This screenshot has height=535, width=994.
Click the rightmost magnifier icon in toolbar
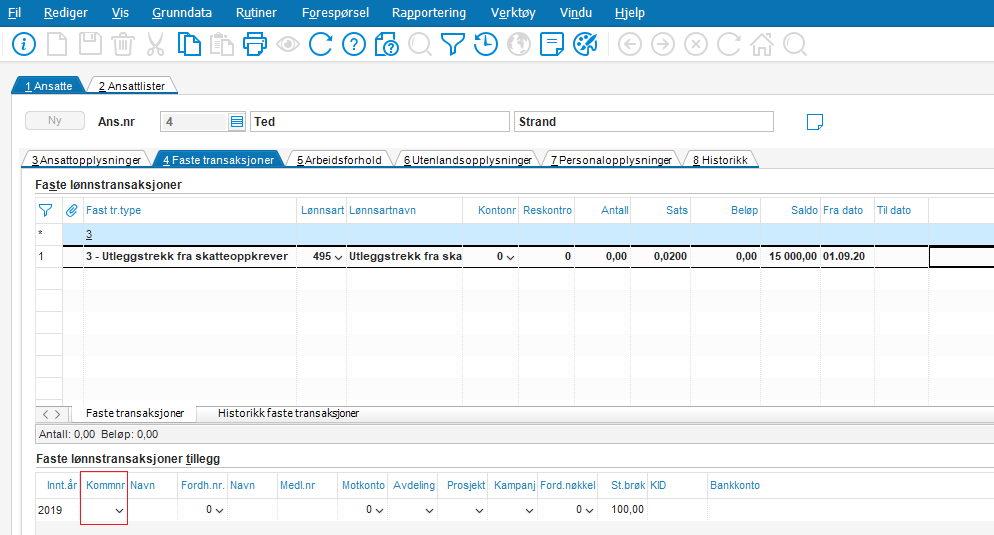(794, 44)
